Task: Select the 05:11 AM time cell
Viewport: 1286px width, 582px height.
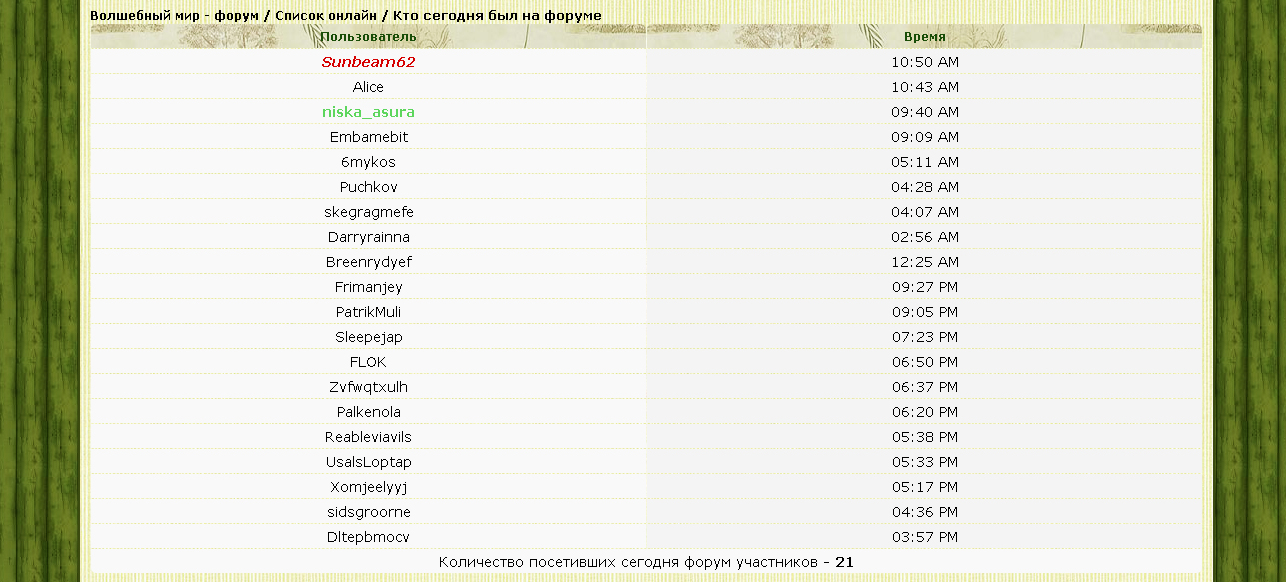Action: click(924, 162)
